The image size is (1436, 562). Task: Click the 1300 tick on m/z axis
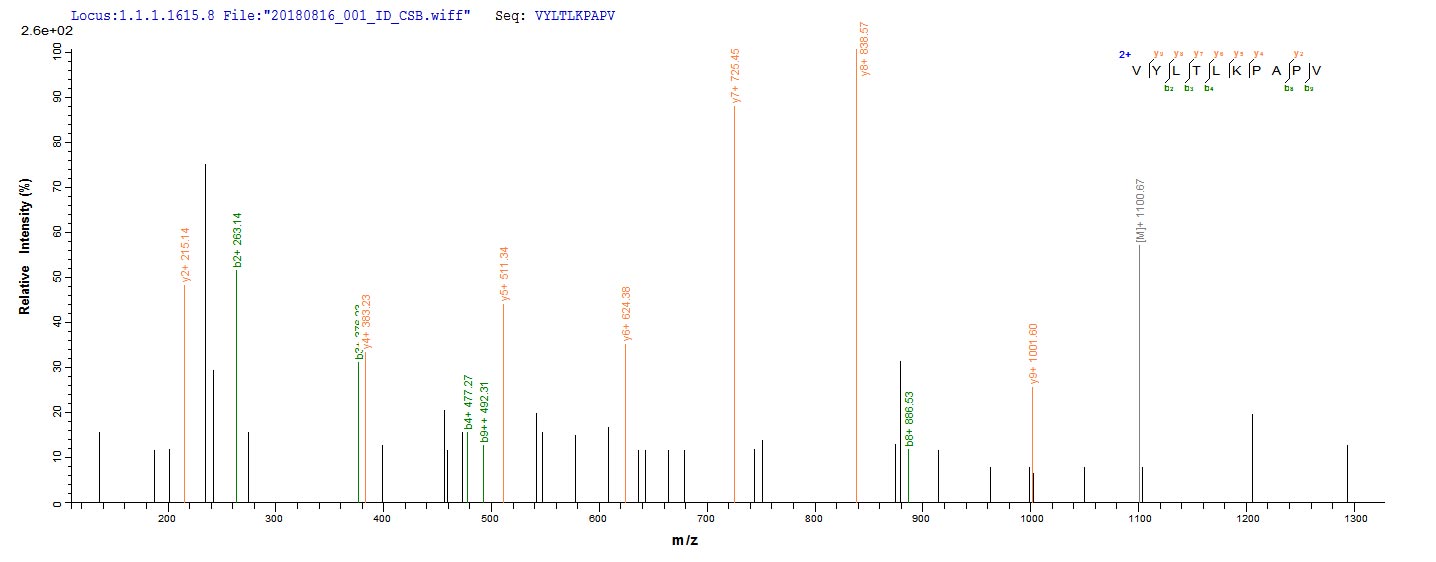click(x=1354, y=519)
